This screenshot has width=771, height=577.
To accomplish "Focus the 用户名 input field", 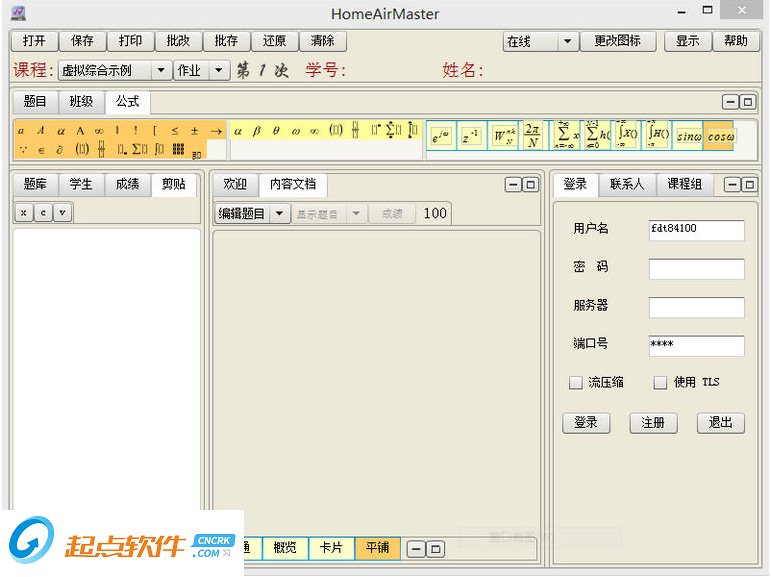I will (696, 230).
